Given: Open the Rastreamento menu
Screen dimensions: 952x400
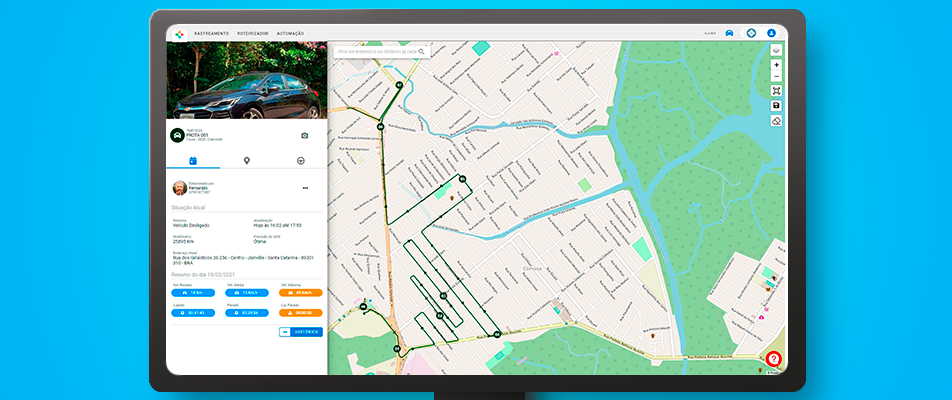Looking at the screenshot, I should (209, 33).
